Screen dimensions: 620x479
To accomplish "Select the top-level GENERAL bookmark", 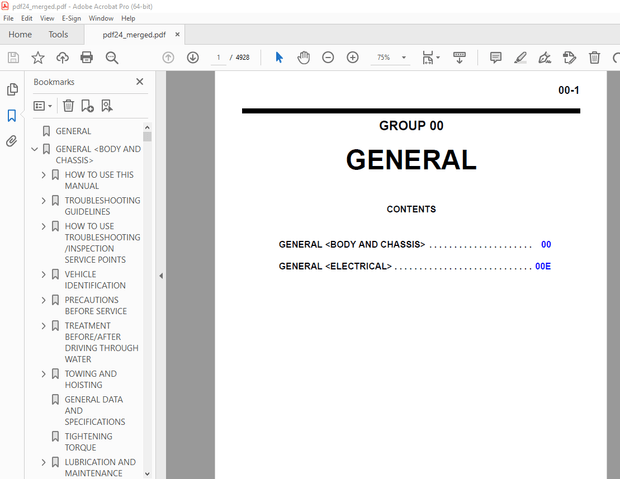I will click(x=73, y=131).
